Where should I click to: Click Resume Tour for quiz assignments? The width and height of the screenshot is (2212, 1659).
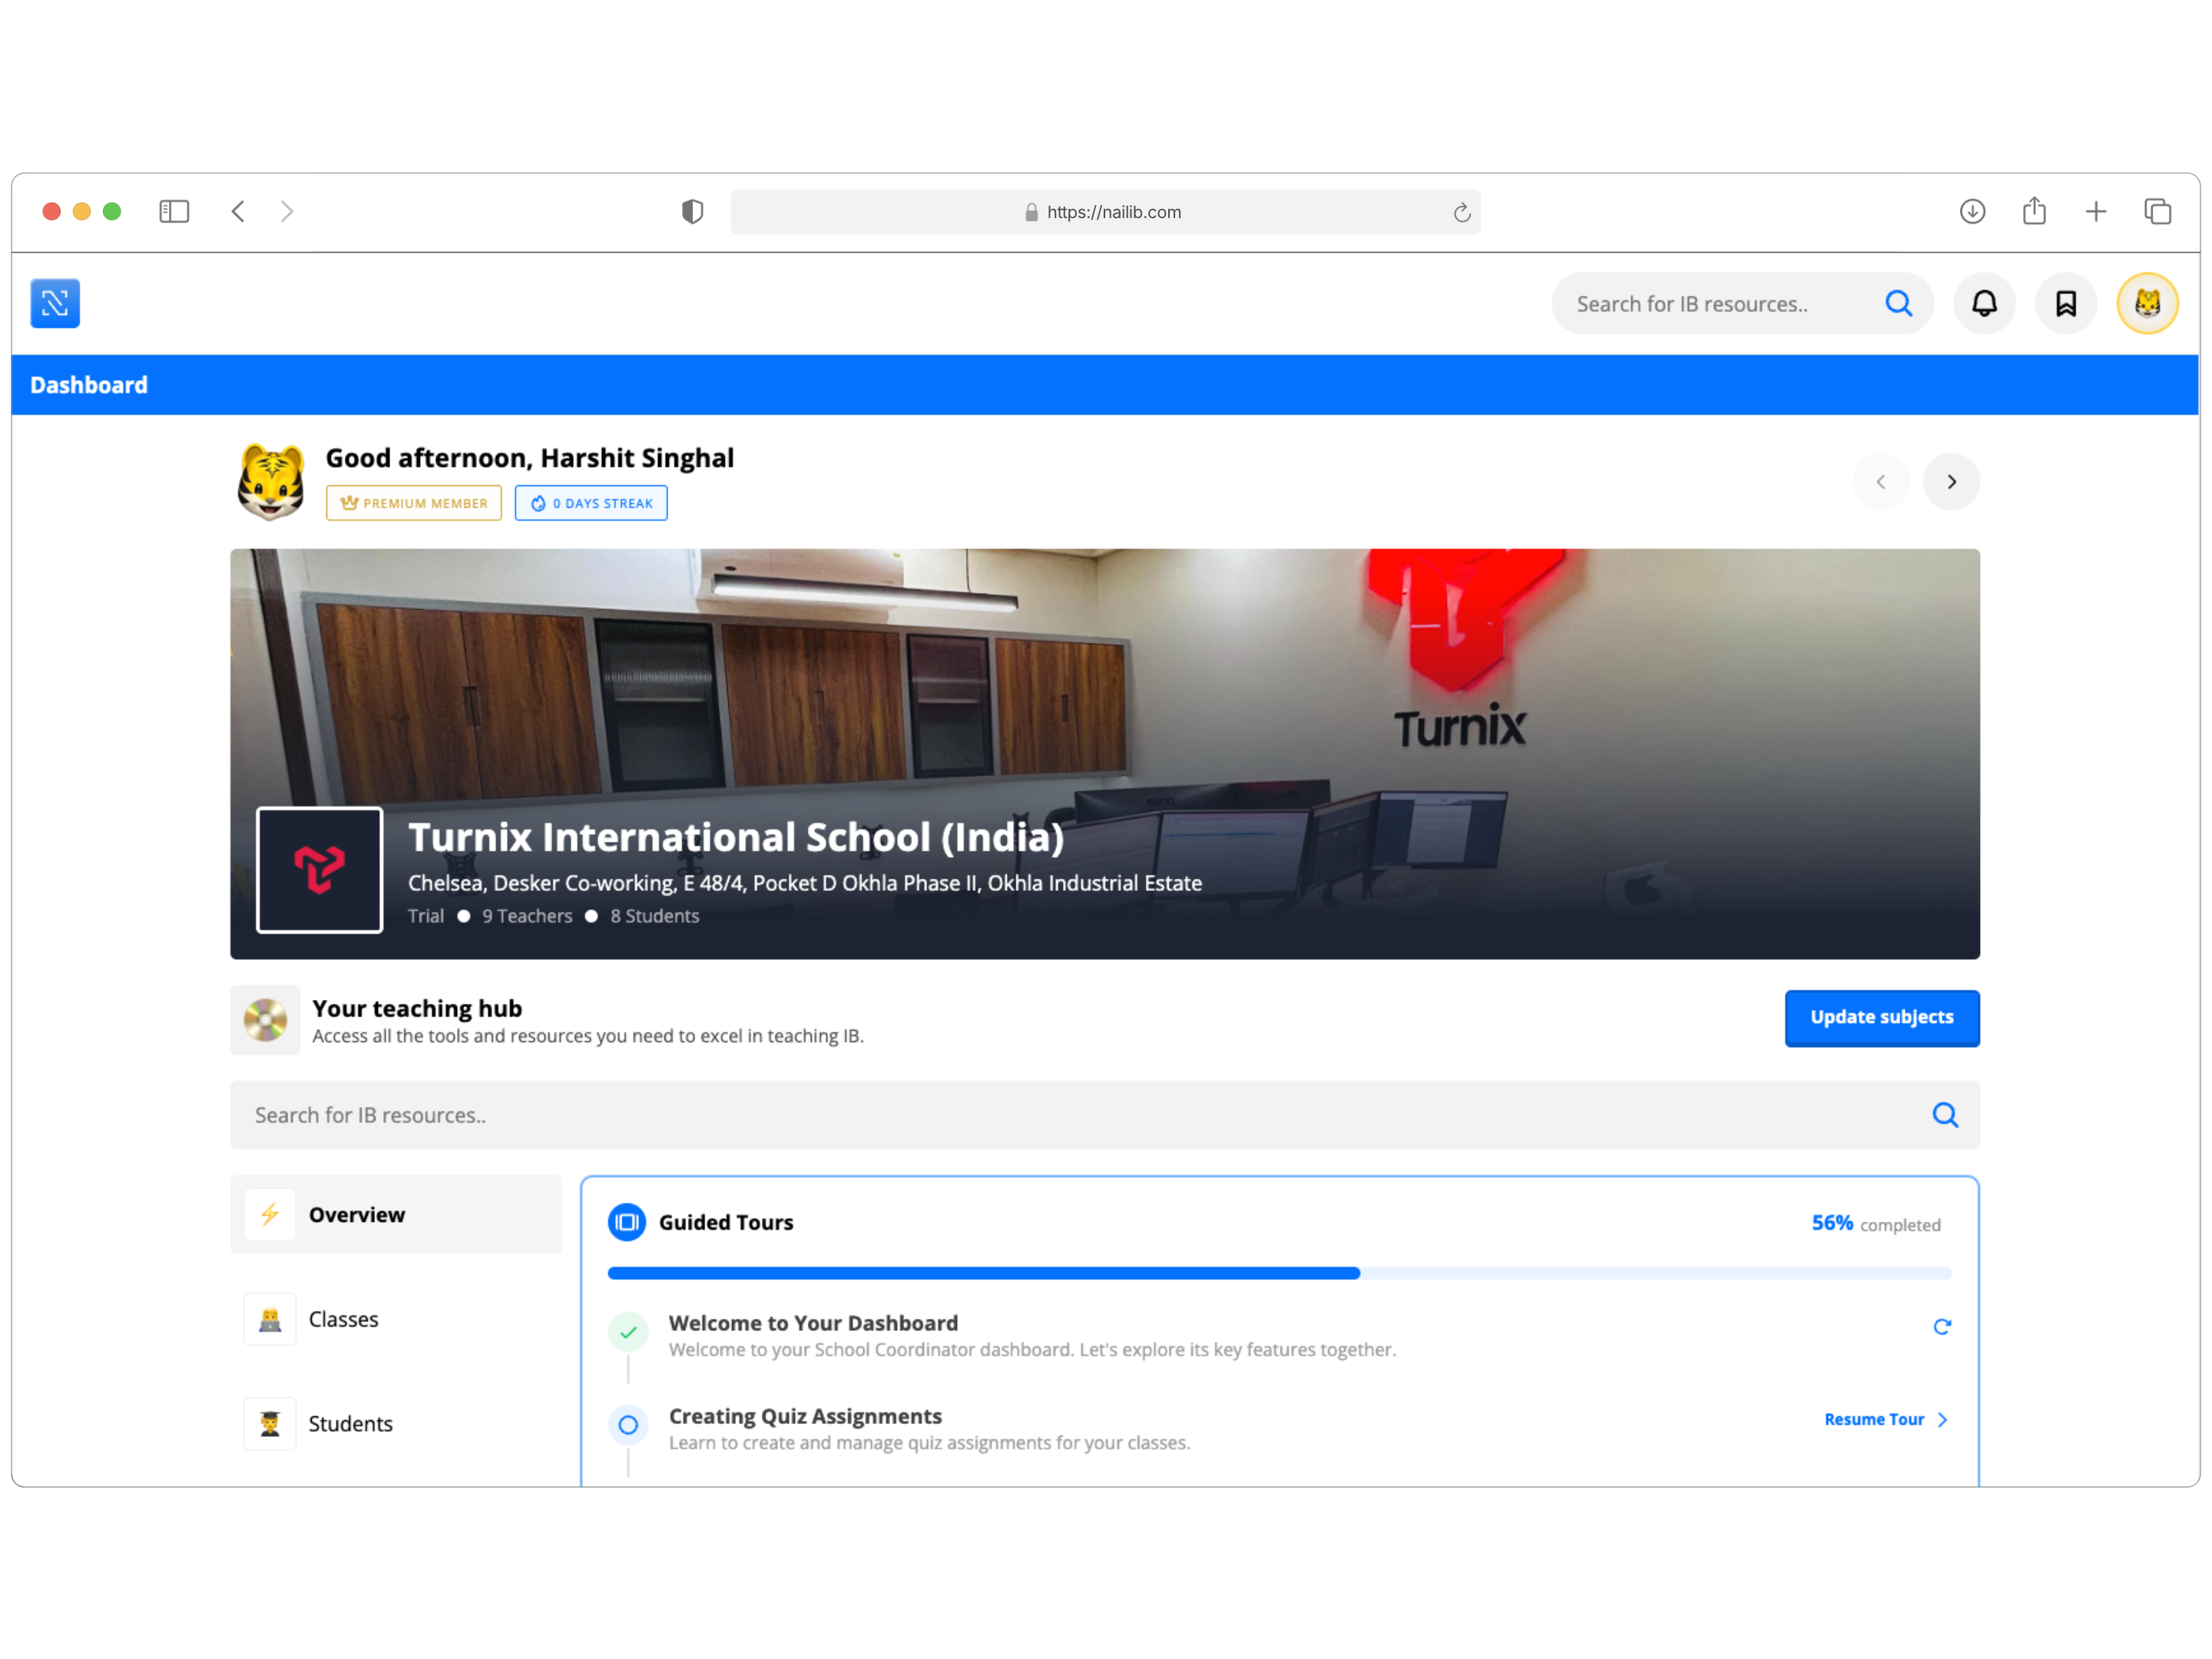1874,1419
